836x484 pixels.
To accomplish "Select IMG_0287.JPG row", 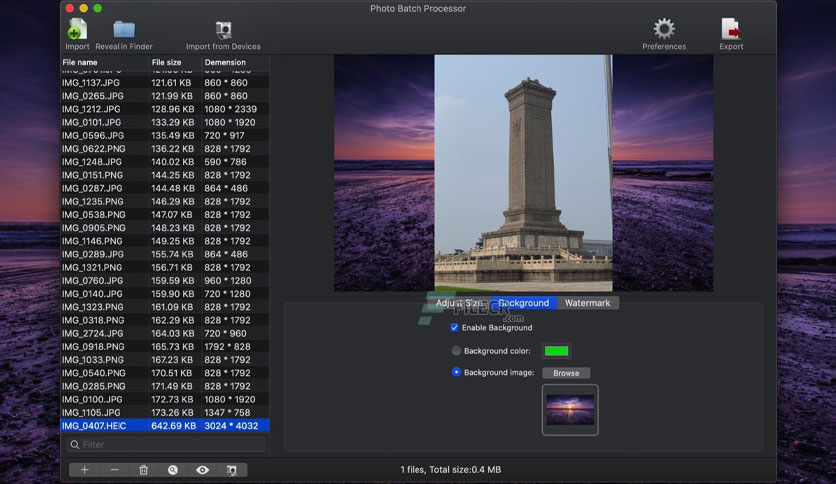I will pos(165,188).
